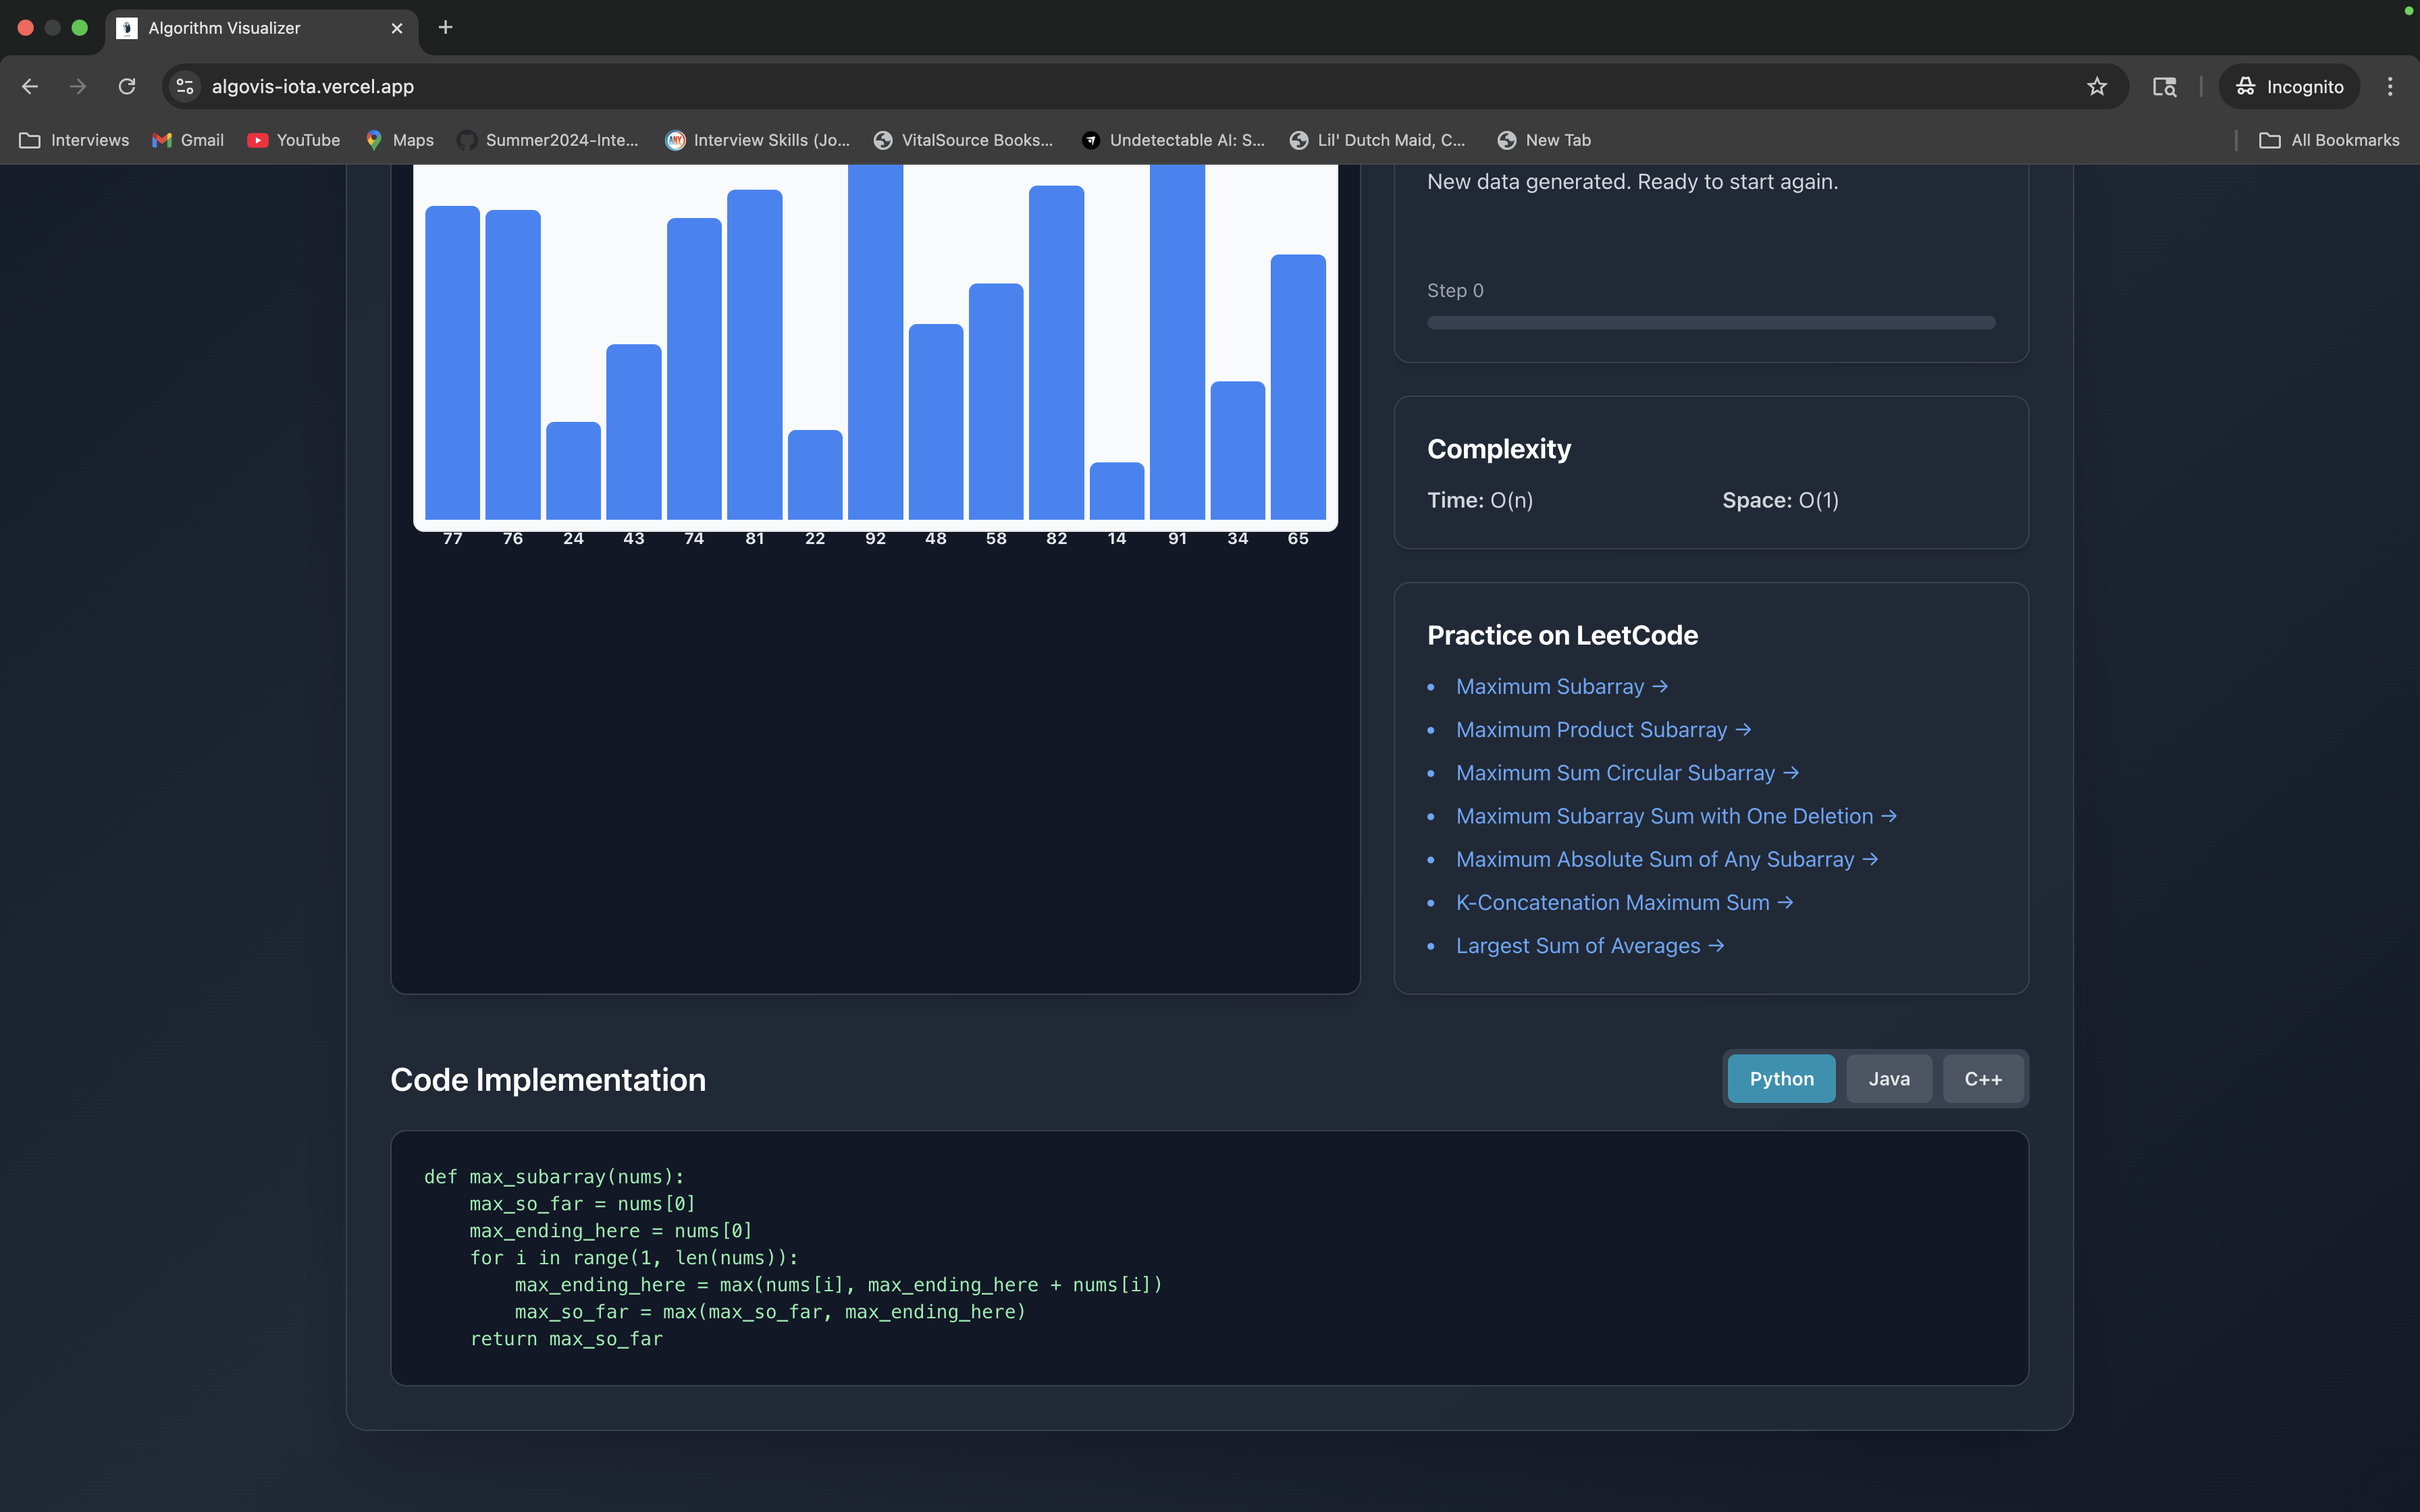Open the Interview Skills bookmark
This screenshot has width=2420, height=1512.
coord(758,140)
